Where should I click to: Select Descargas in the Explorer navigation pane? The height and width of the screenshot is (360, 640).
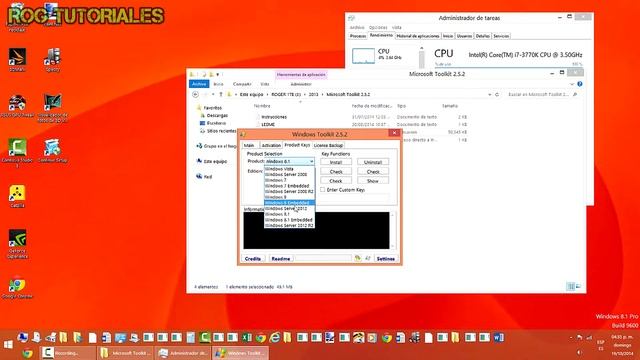[x=217, y=116]
